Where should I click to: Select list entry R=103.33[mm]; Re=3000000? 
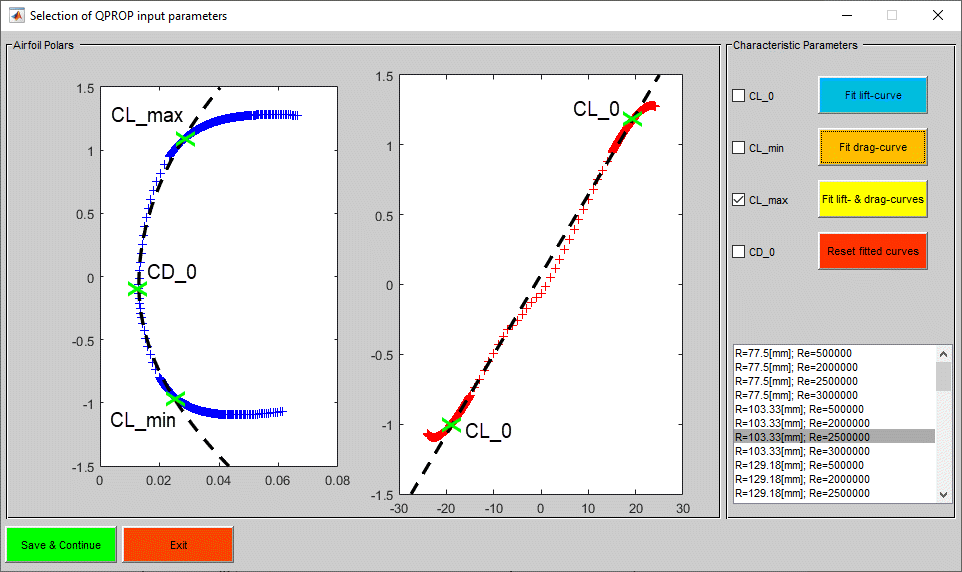click(x=834, y=451)
